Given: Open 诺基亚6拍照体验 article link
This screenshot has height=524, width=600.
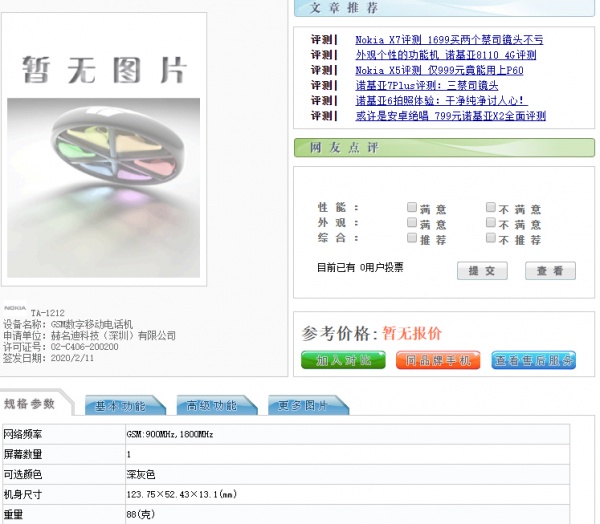Looking at the screenshot, I should (442, 101).
